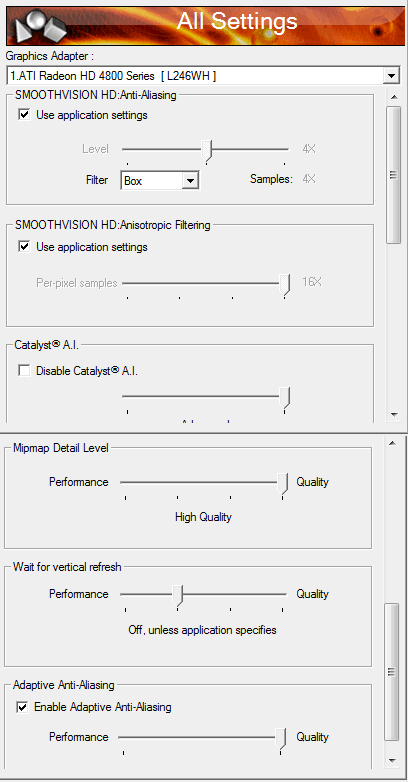Click the upper panel scrollbar thumb
408x782 pixels.
(394, 175)
